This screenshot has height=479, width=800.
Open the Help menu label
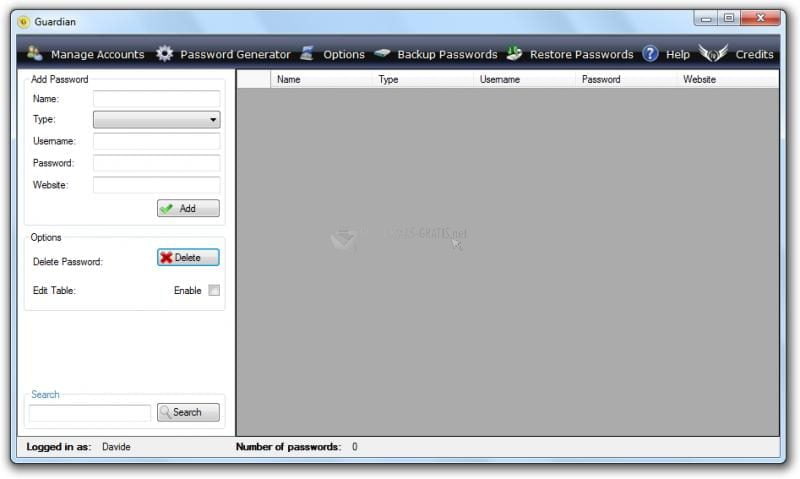(678, 55)
